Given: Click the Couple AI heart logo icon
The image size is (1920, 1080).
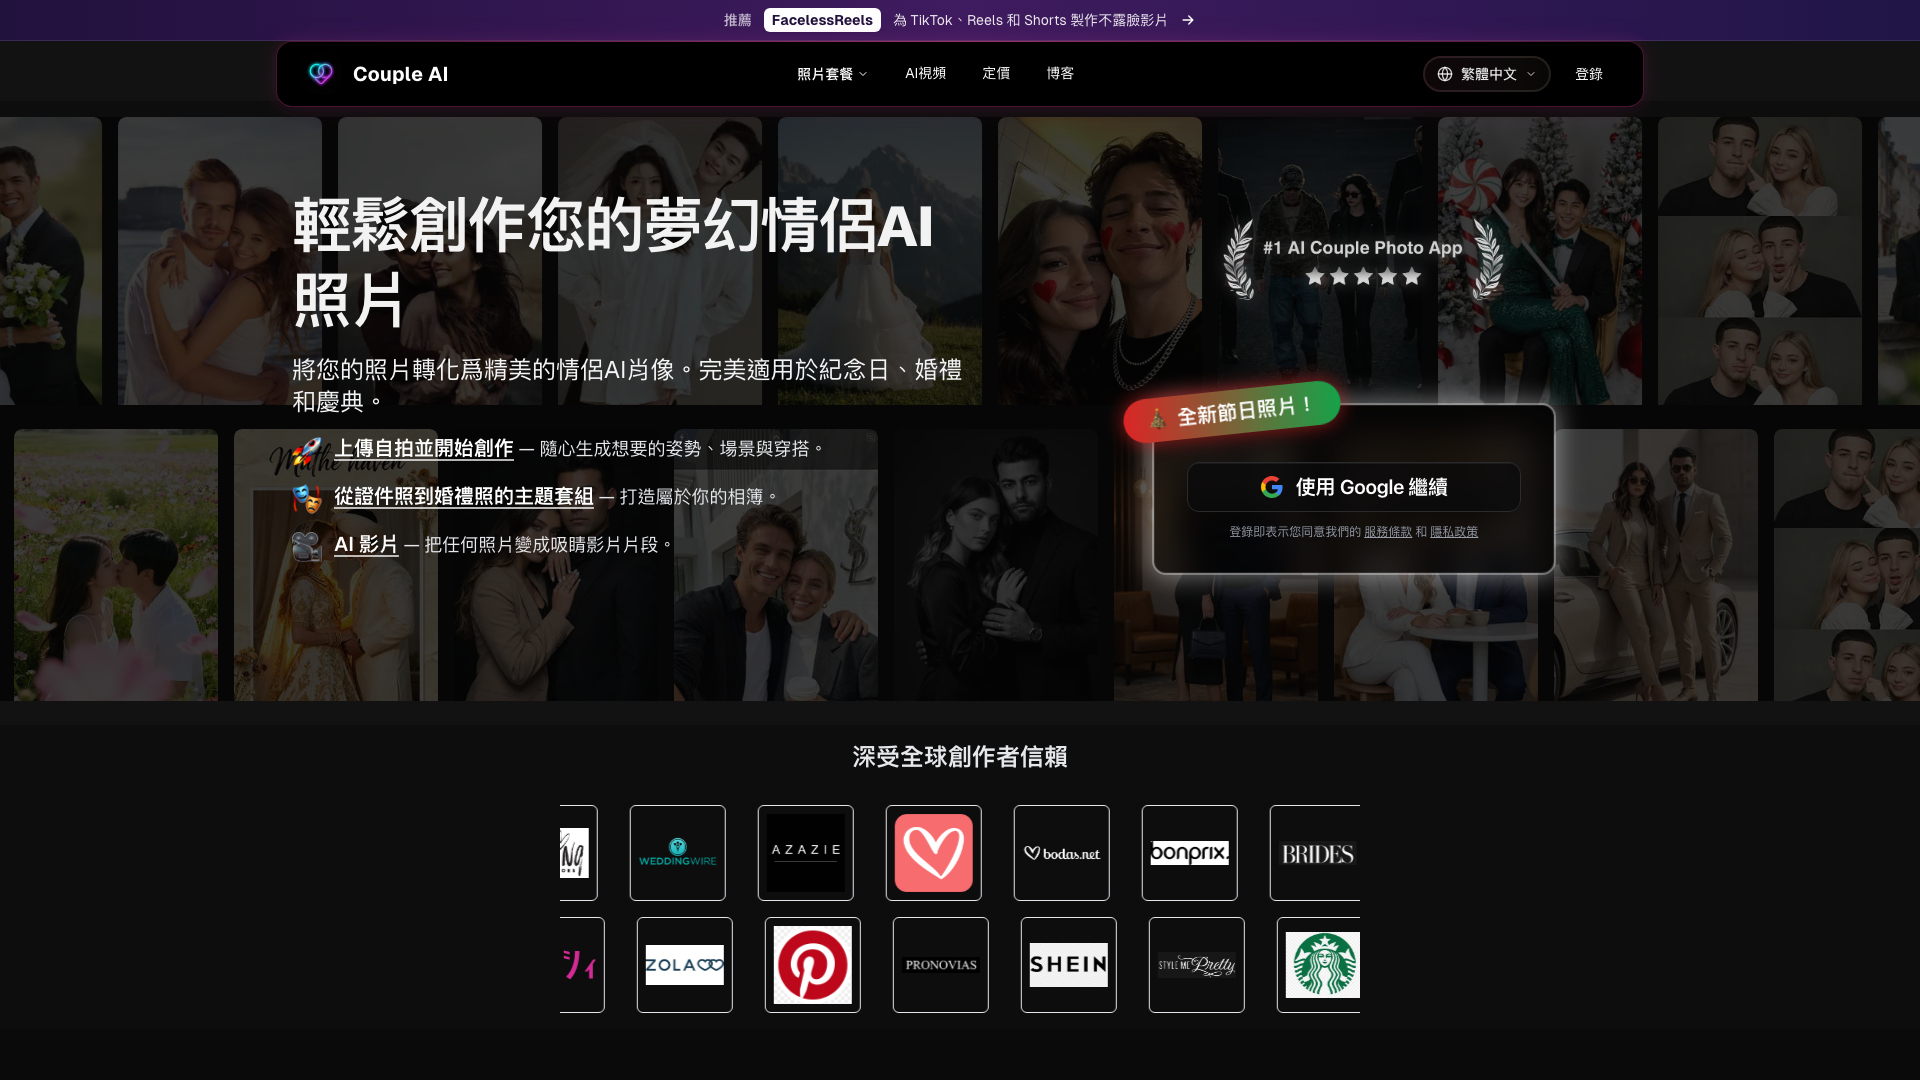Looking at the screenshot, I should (321, 74).
